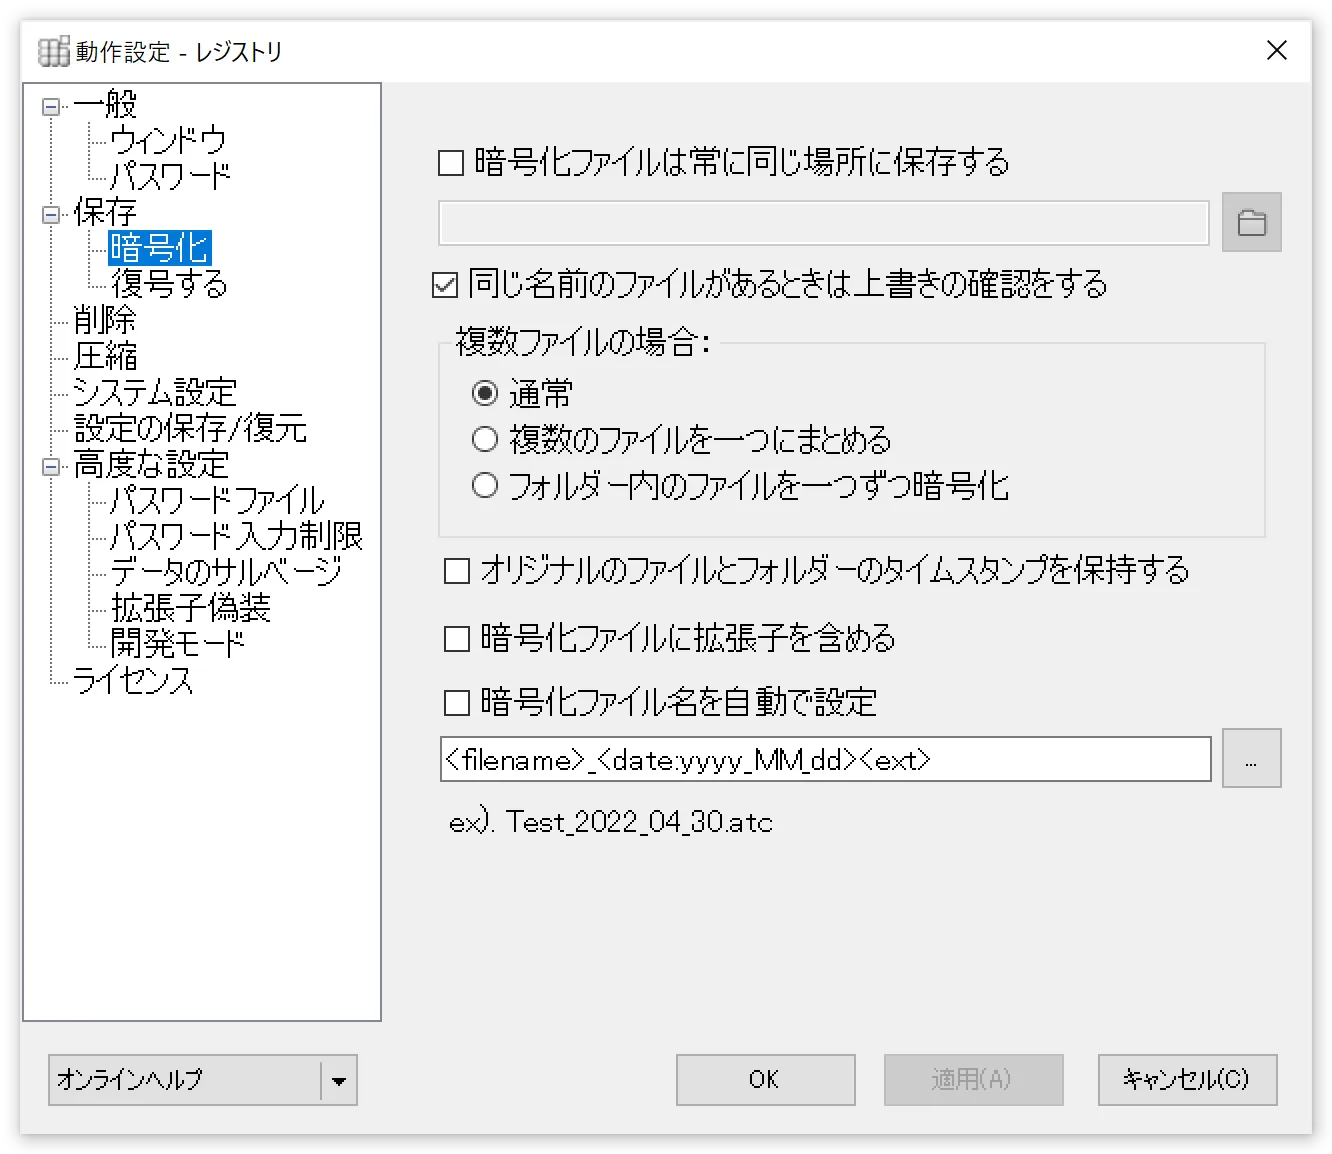Screen dimensions: 1332x1154
Task: Select the 通常 radio button
Action: point(485,392)
